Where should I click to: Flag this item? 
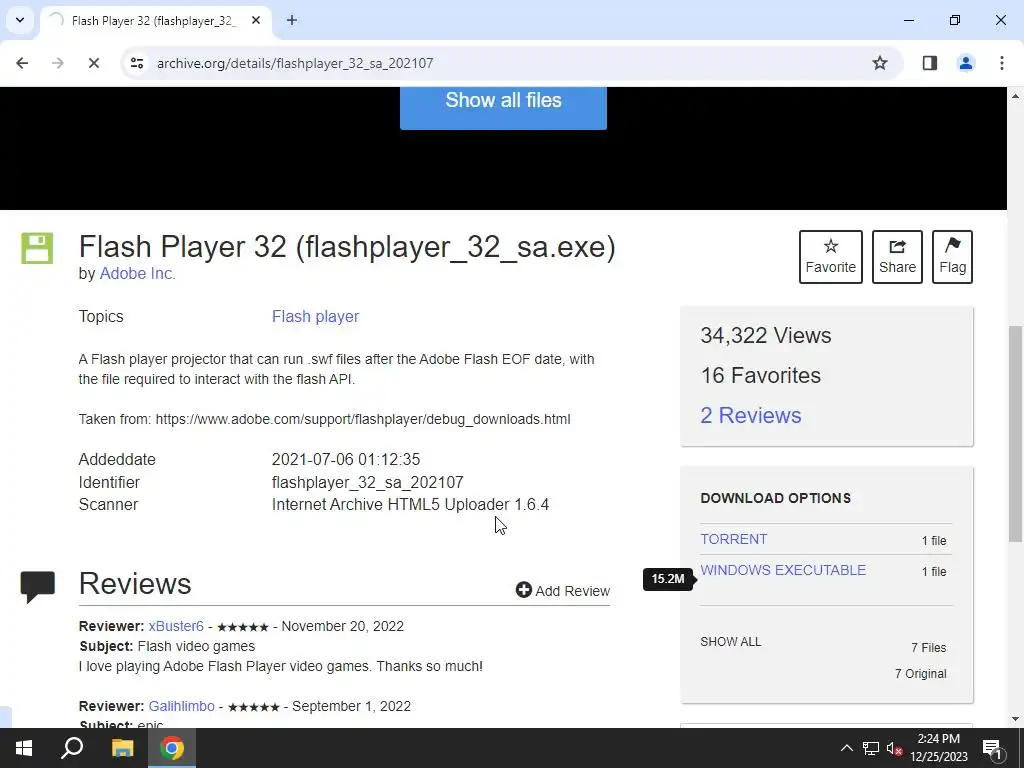(x=952, y=257)
